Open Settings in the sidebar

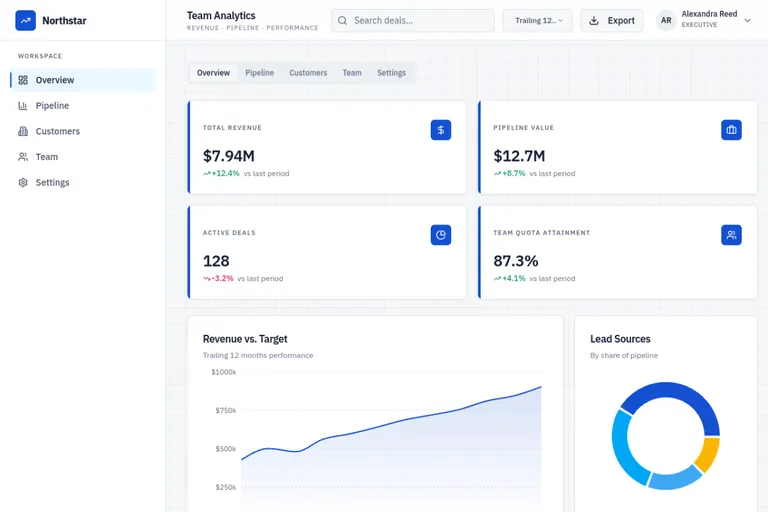click(x=83, y=182)
